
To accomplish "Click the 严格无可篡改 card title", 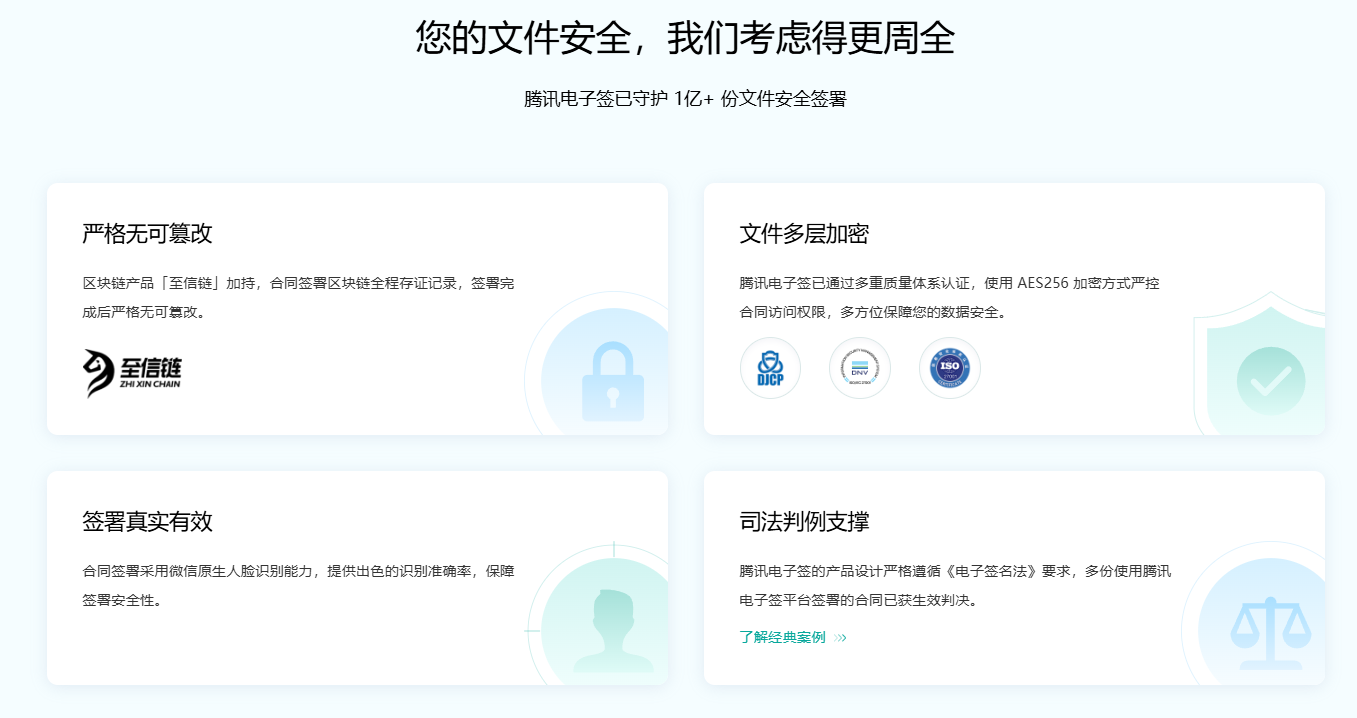I will tap(147, 234).
